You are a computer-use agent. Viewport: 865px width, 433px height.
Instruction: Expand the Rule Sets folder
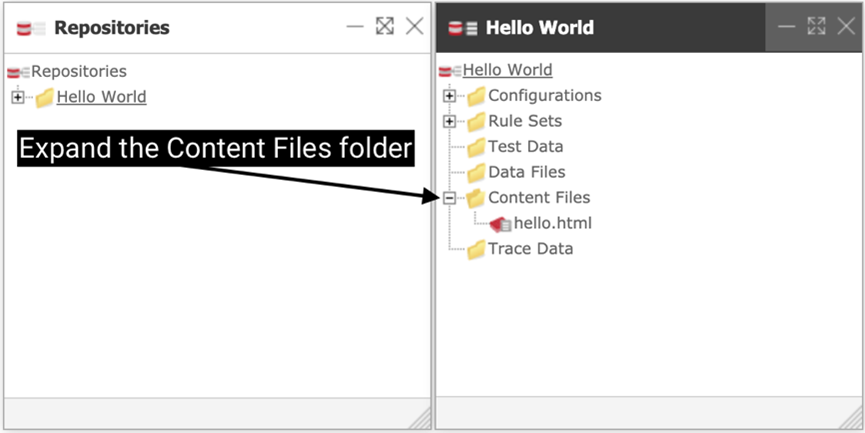[449, 121]
